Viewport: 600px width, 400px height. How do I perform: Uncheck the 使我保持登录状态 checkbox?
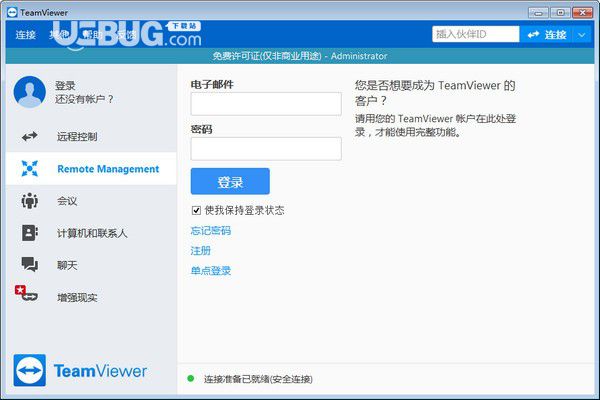click(196, 210)
